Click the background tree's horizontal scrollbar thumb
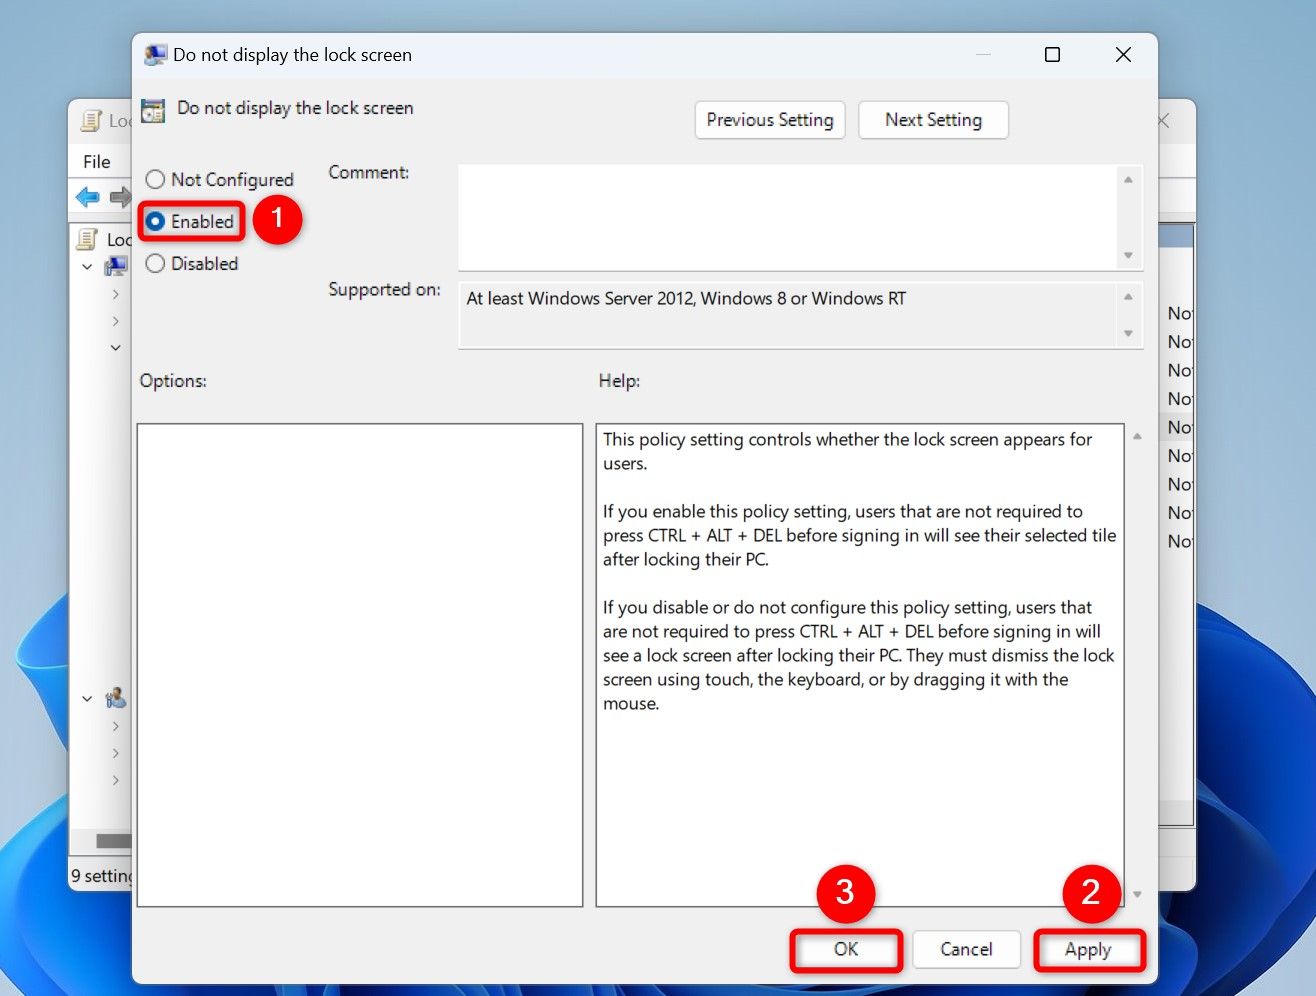The height and width of the screenshot is (996, 1316). (113, 841)
